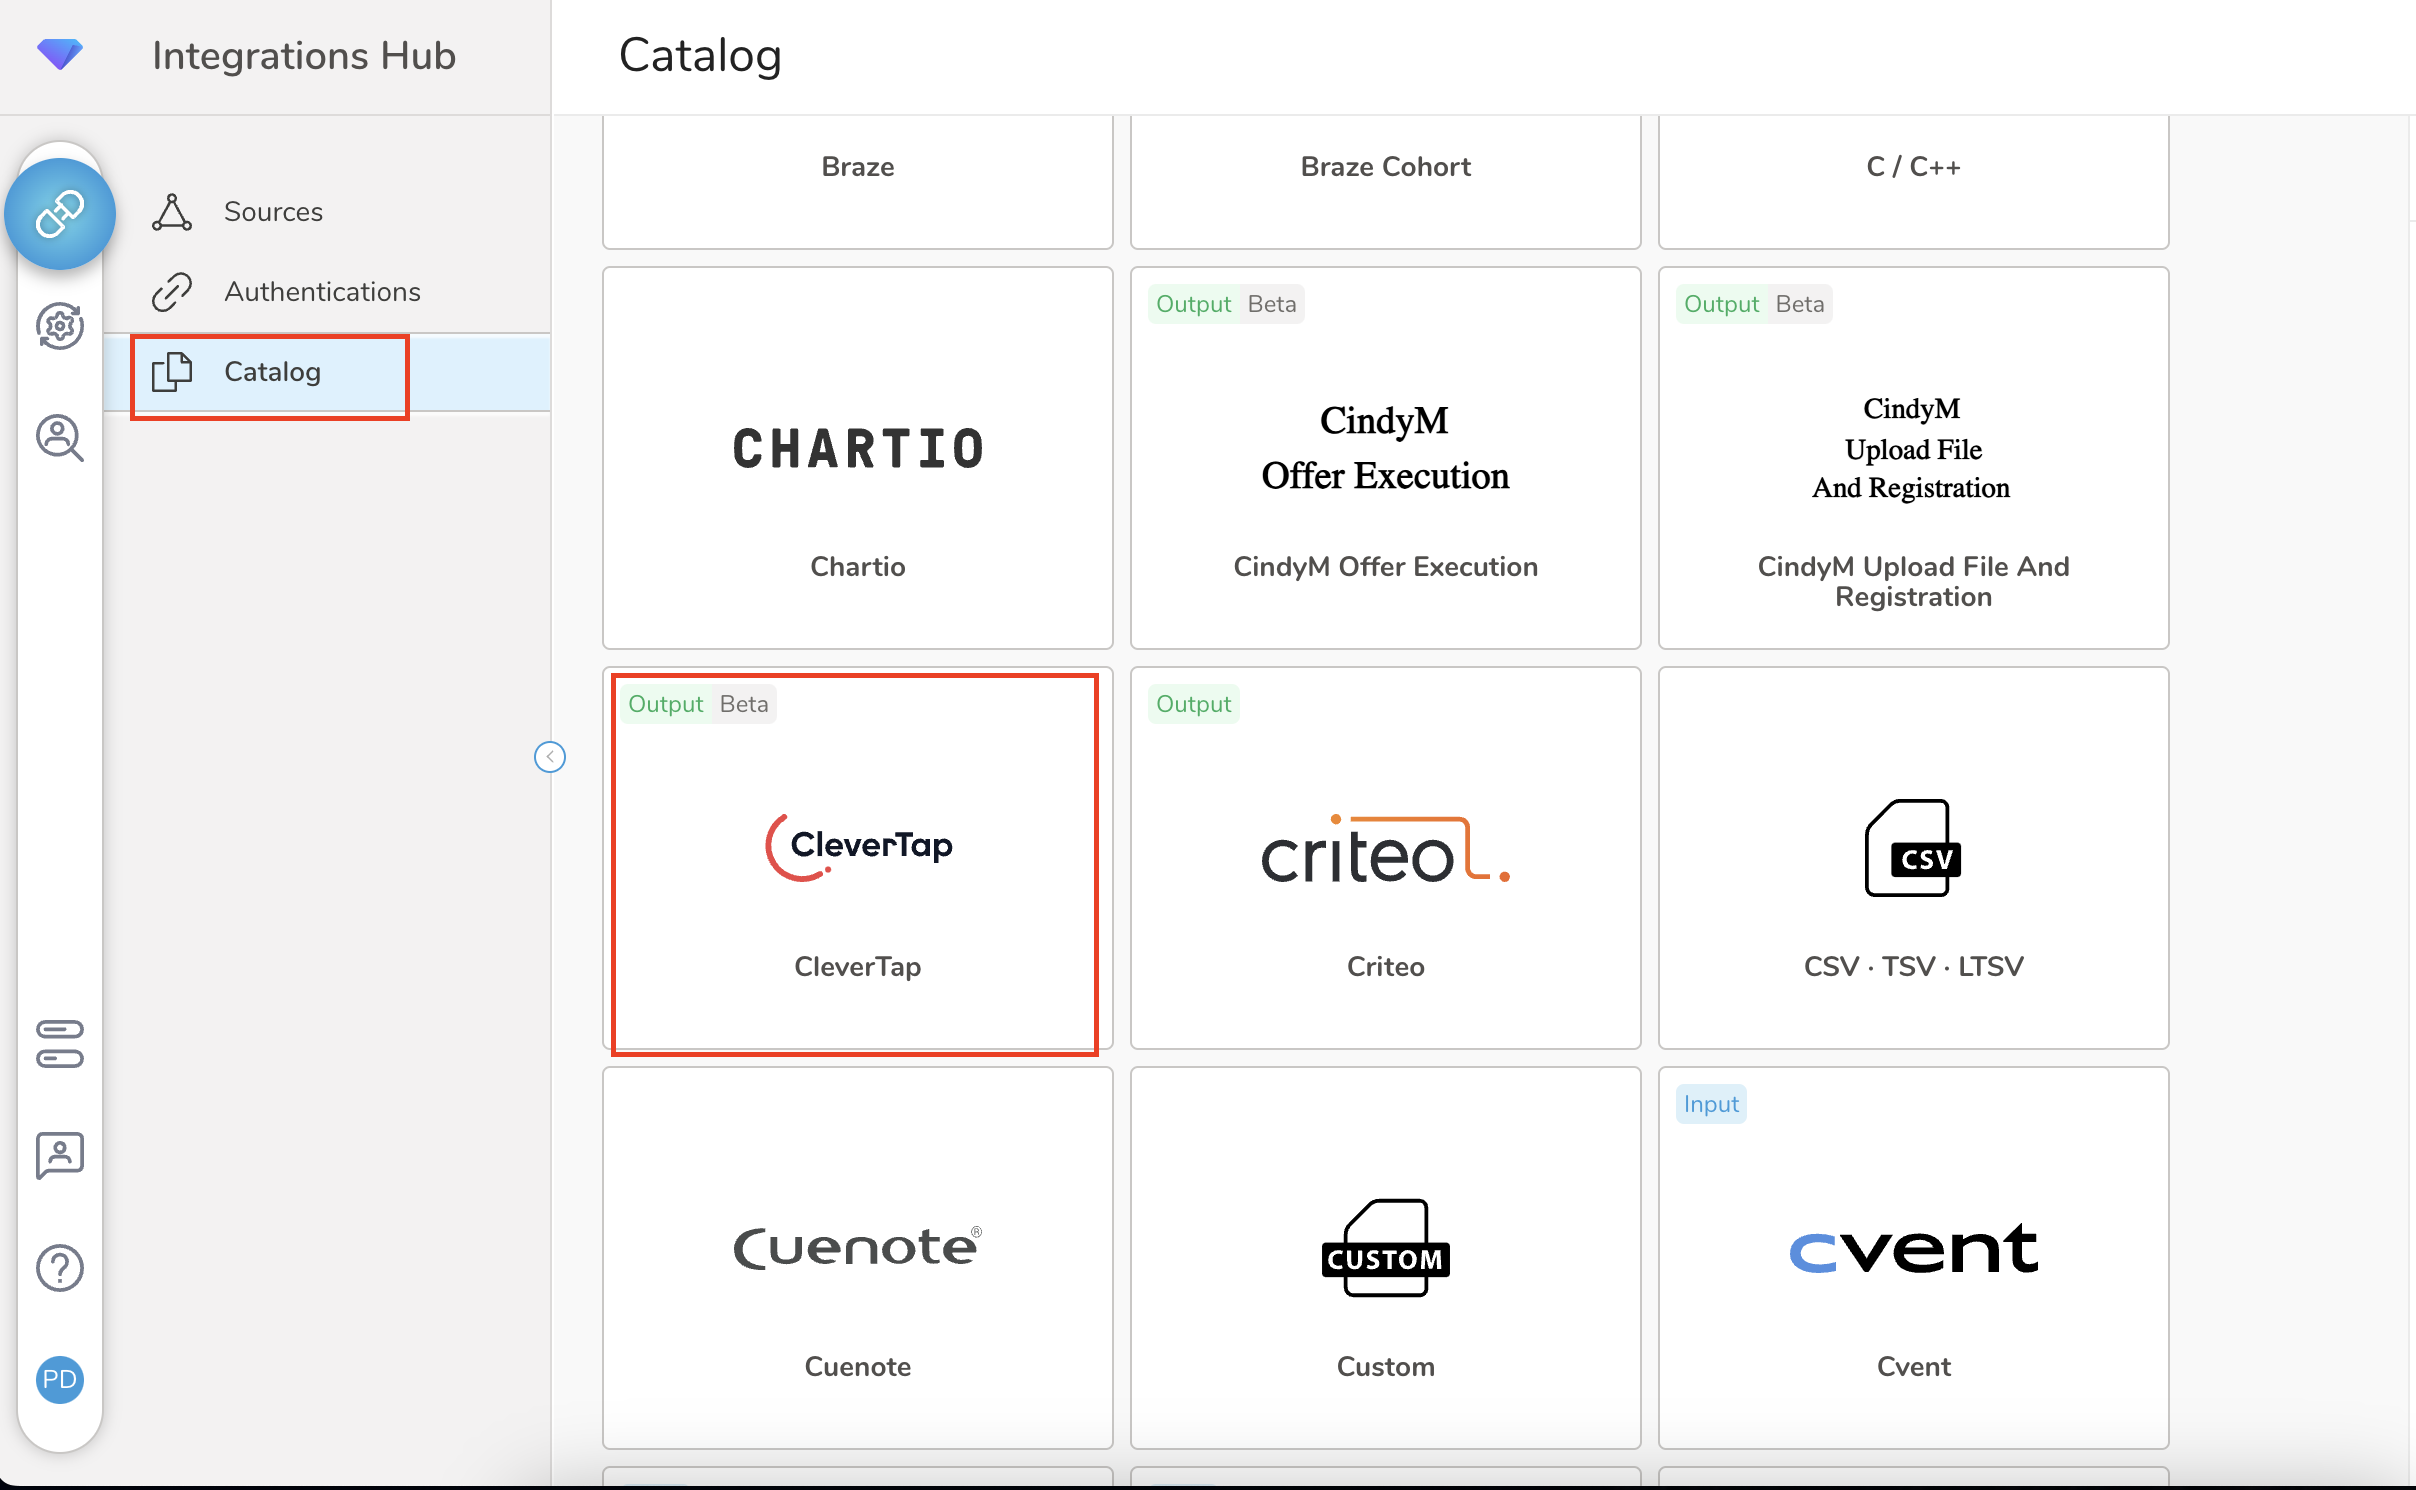Screen dimensions: 2416x1490
Task: Click the CindyM Offer Execution label
Action: (x=1386, y=567)
